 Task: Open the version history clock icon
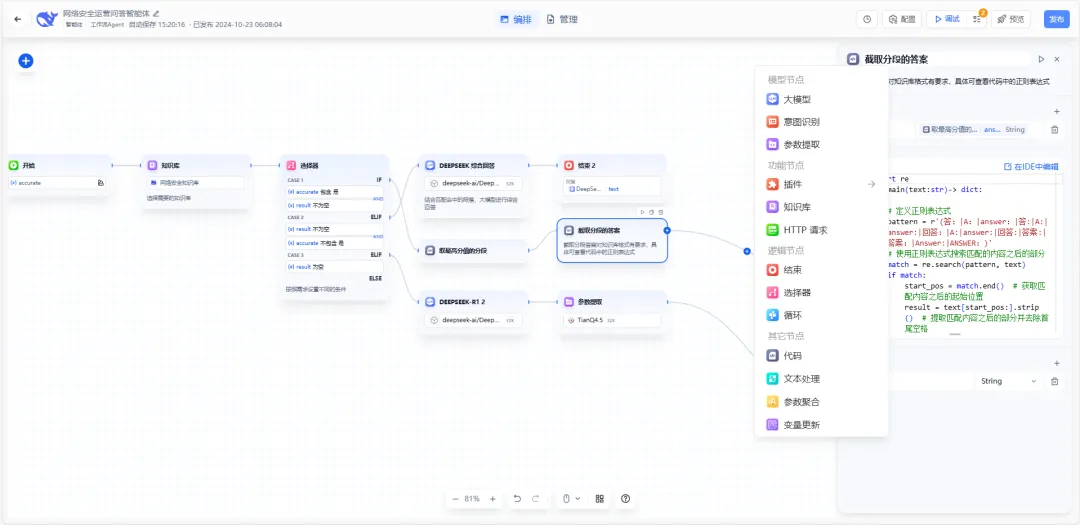pyautogui.click(x=866, y=19)
